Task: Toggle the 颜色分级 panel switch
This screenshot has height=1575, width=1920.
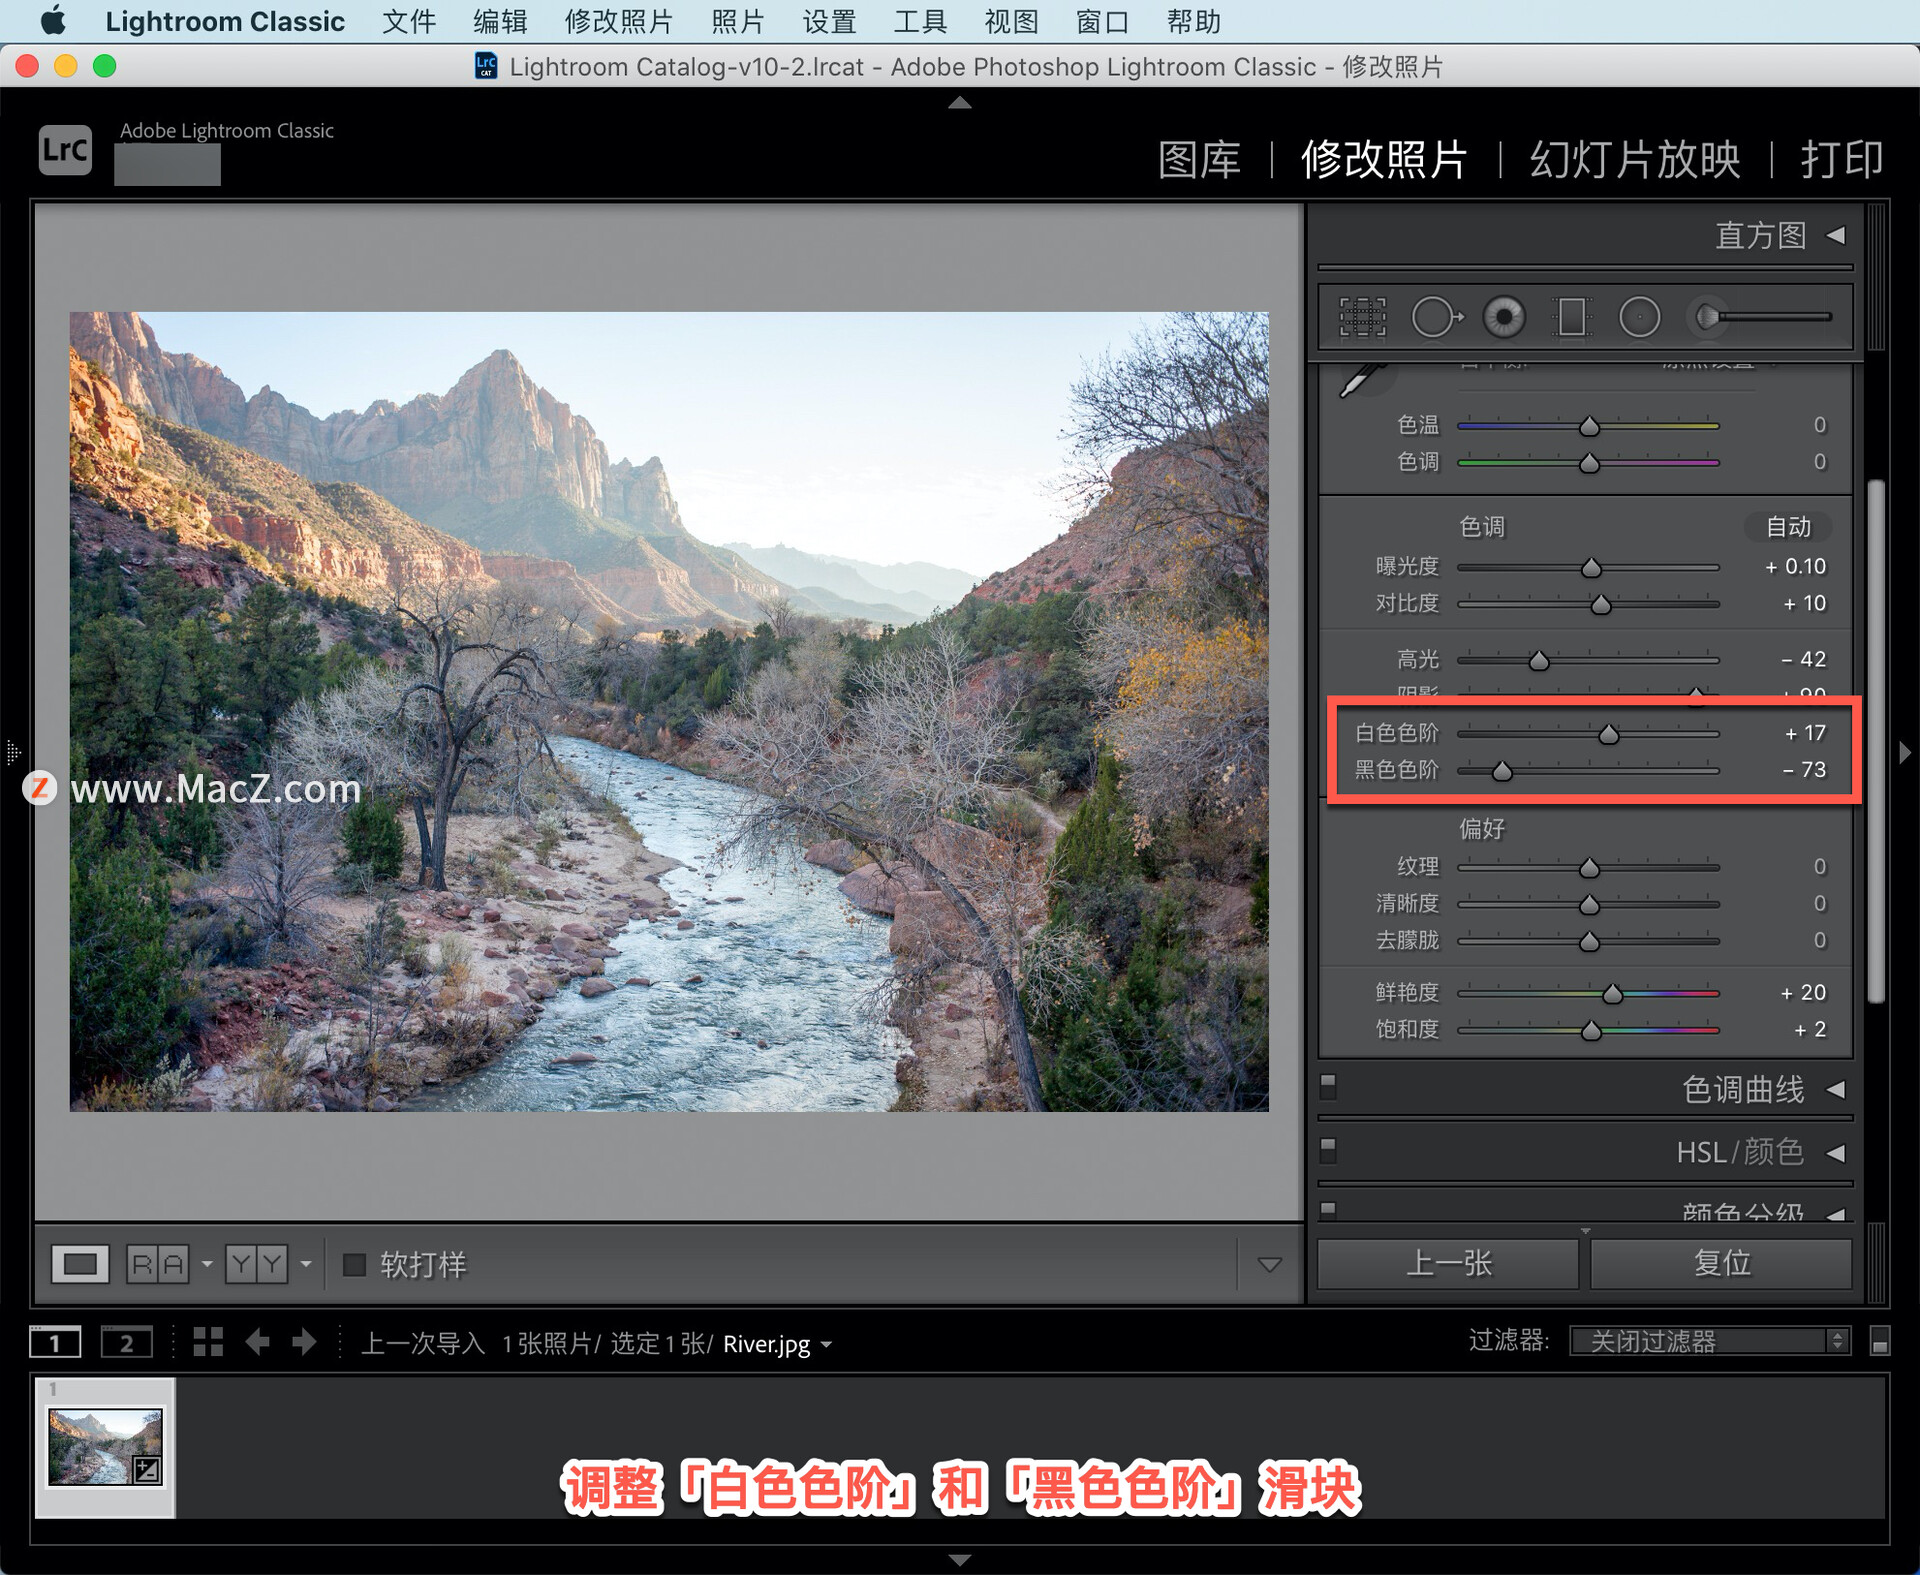Action: tap(1329, 1209)
